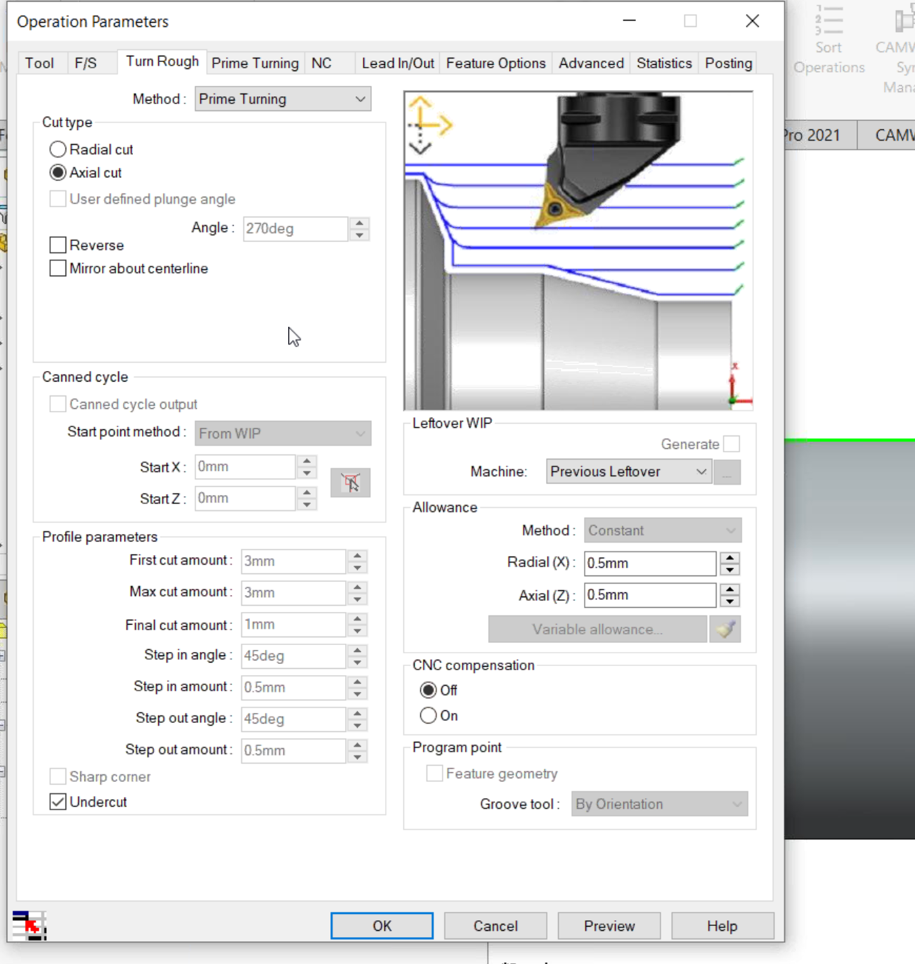Increase Radial (X) allowance with up arrow
Screen dimensions: 915x964
pyautogui.click(x=730, y=558)
